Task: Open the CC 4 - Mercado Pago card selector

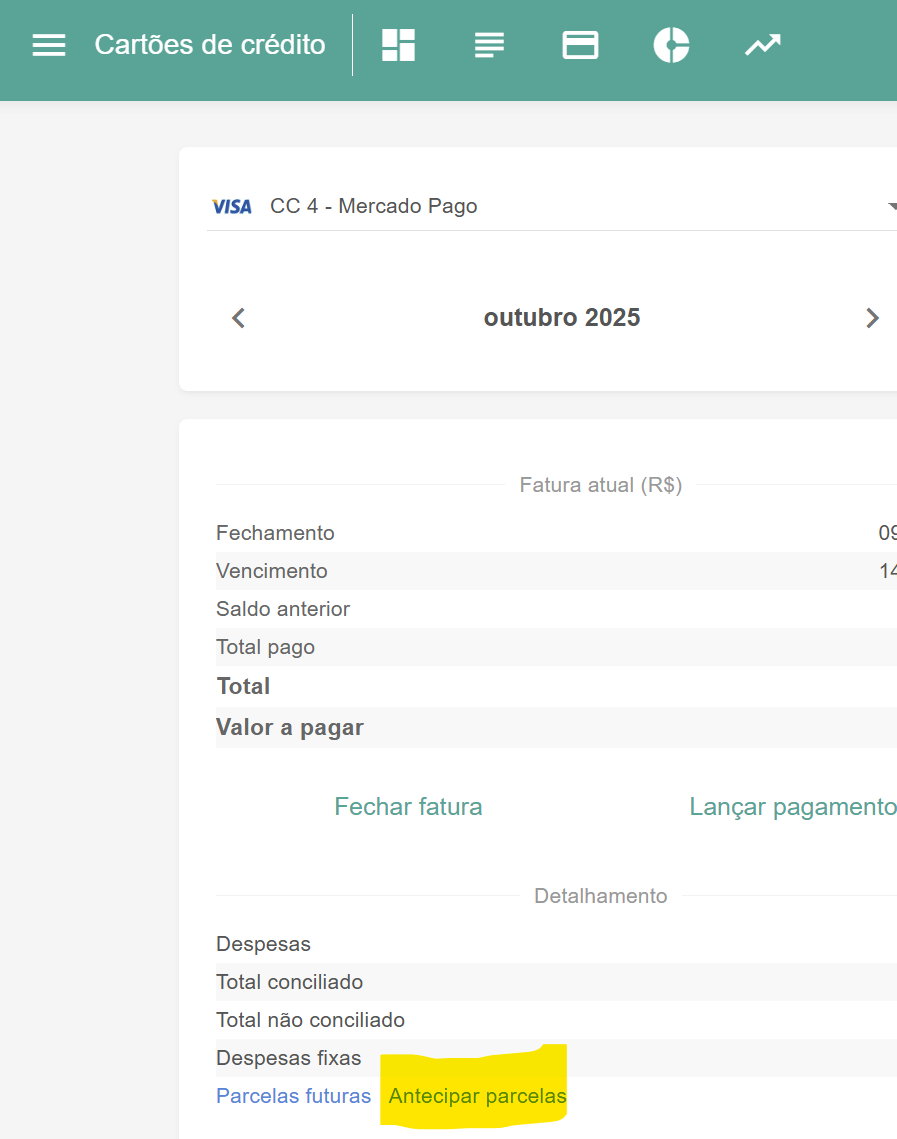Action: [552, 206]
